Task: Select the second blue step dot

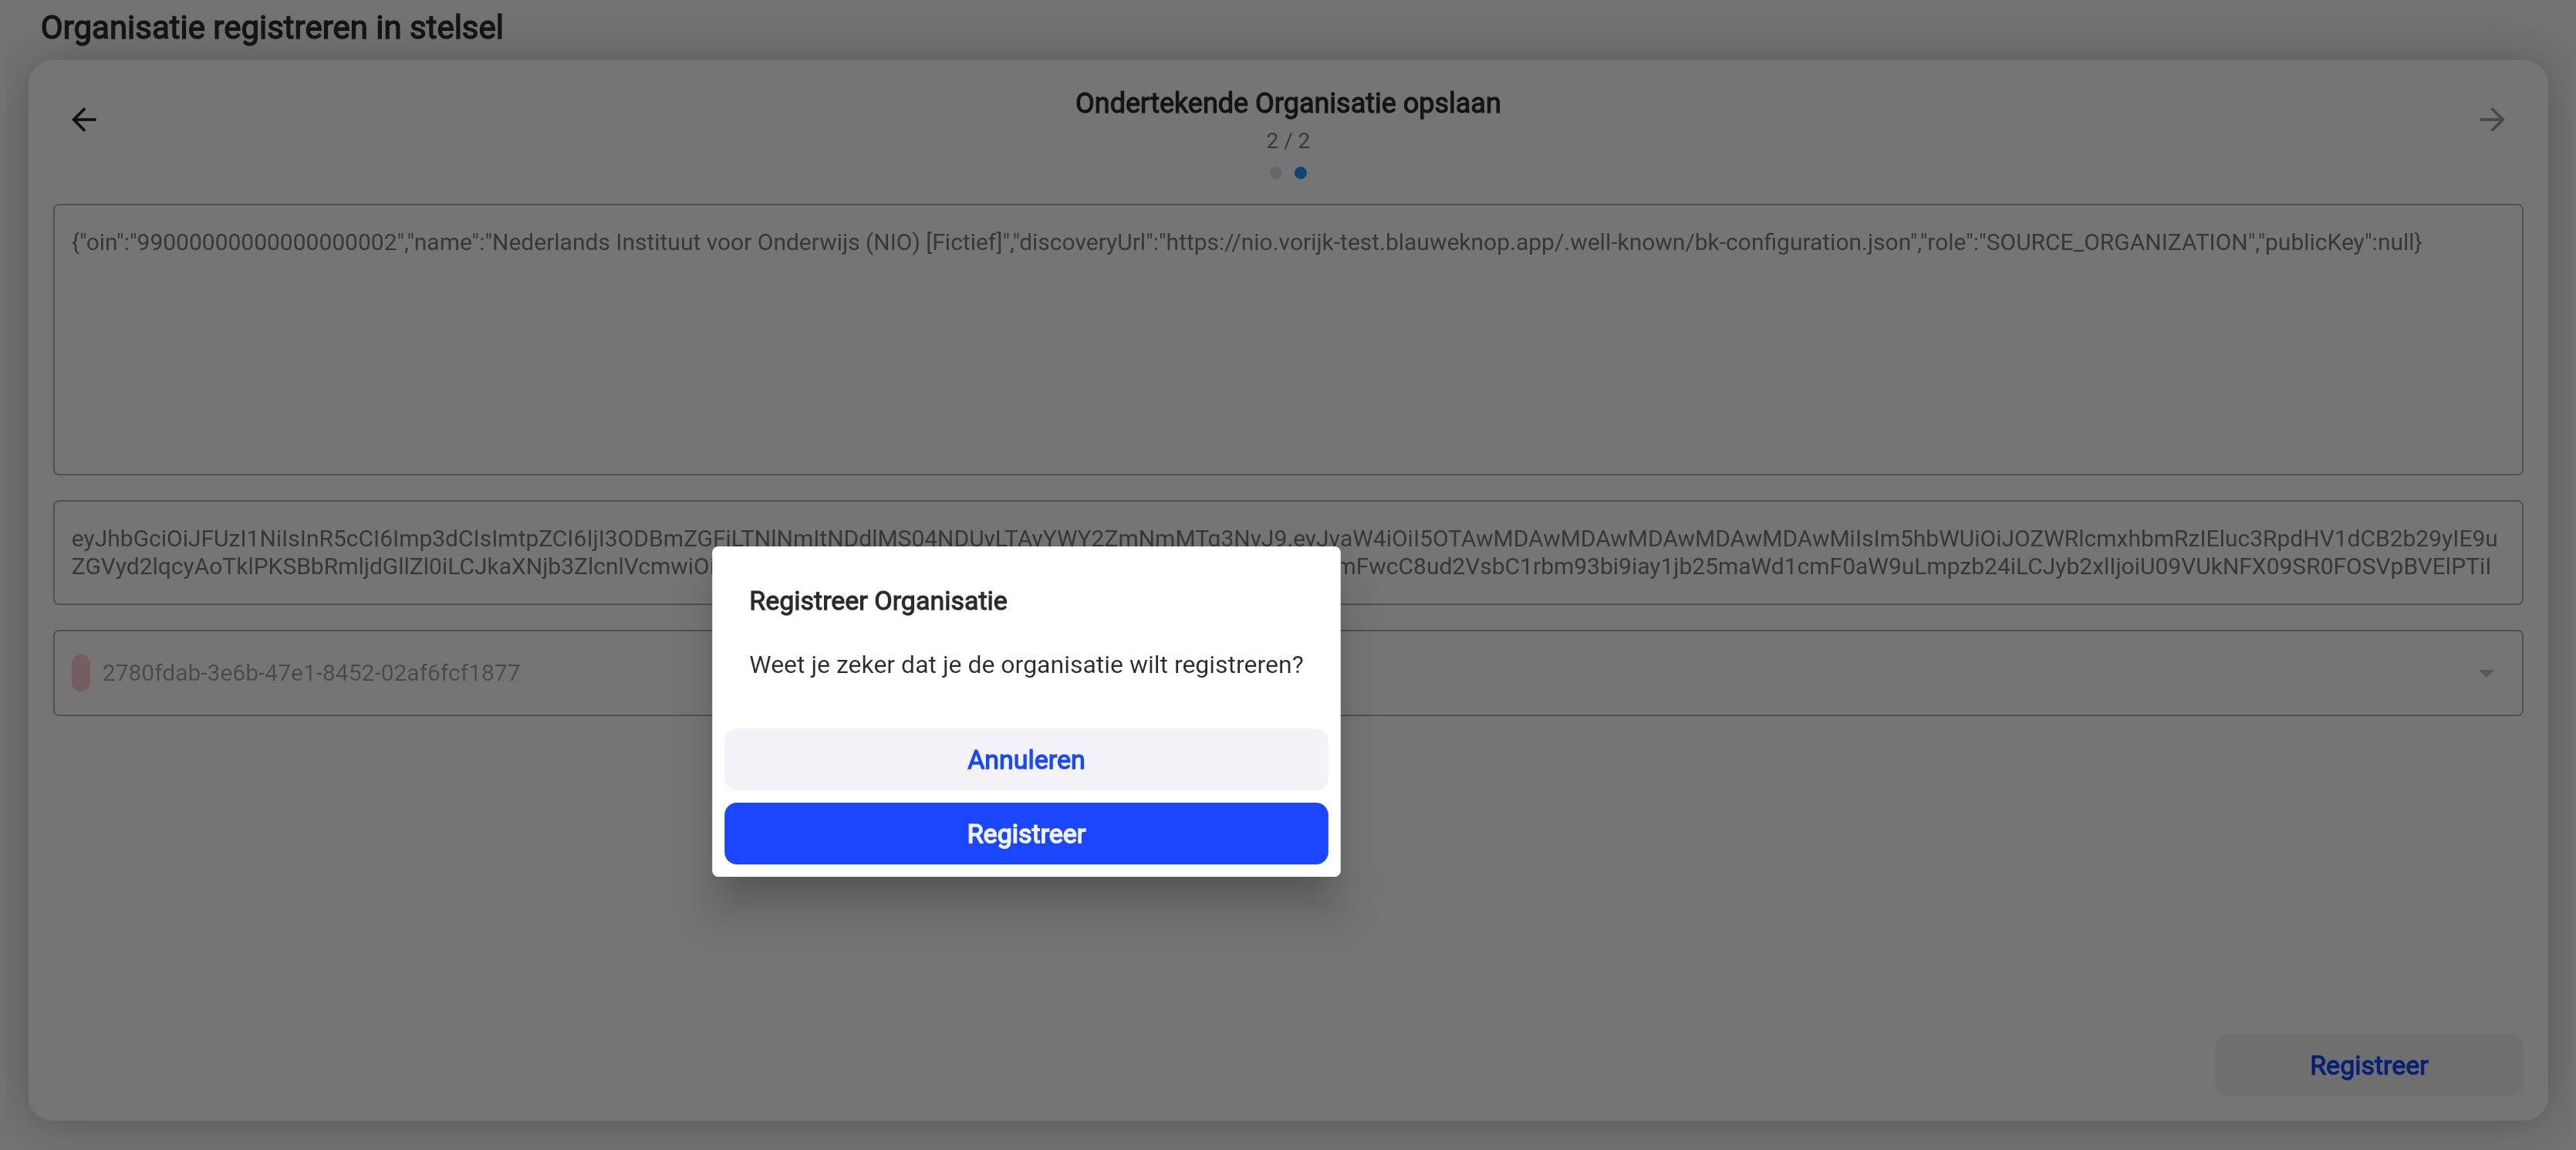Action: [x=1300, y=173]
